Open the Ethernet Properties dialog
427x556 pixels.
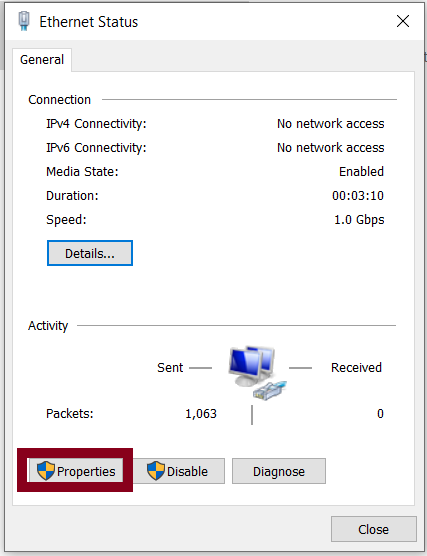pyautogui.click(x=76, y=471)
